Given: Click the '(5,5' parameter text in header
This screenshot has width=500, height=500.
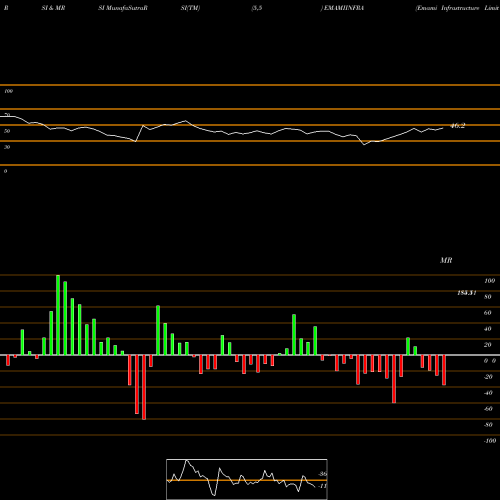Looking at the screenshot, I should click(257, 8).
